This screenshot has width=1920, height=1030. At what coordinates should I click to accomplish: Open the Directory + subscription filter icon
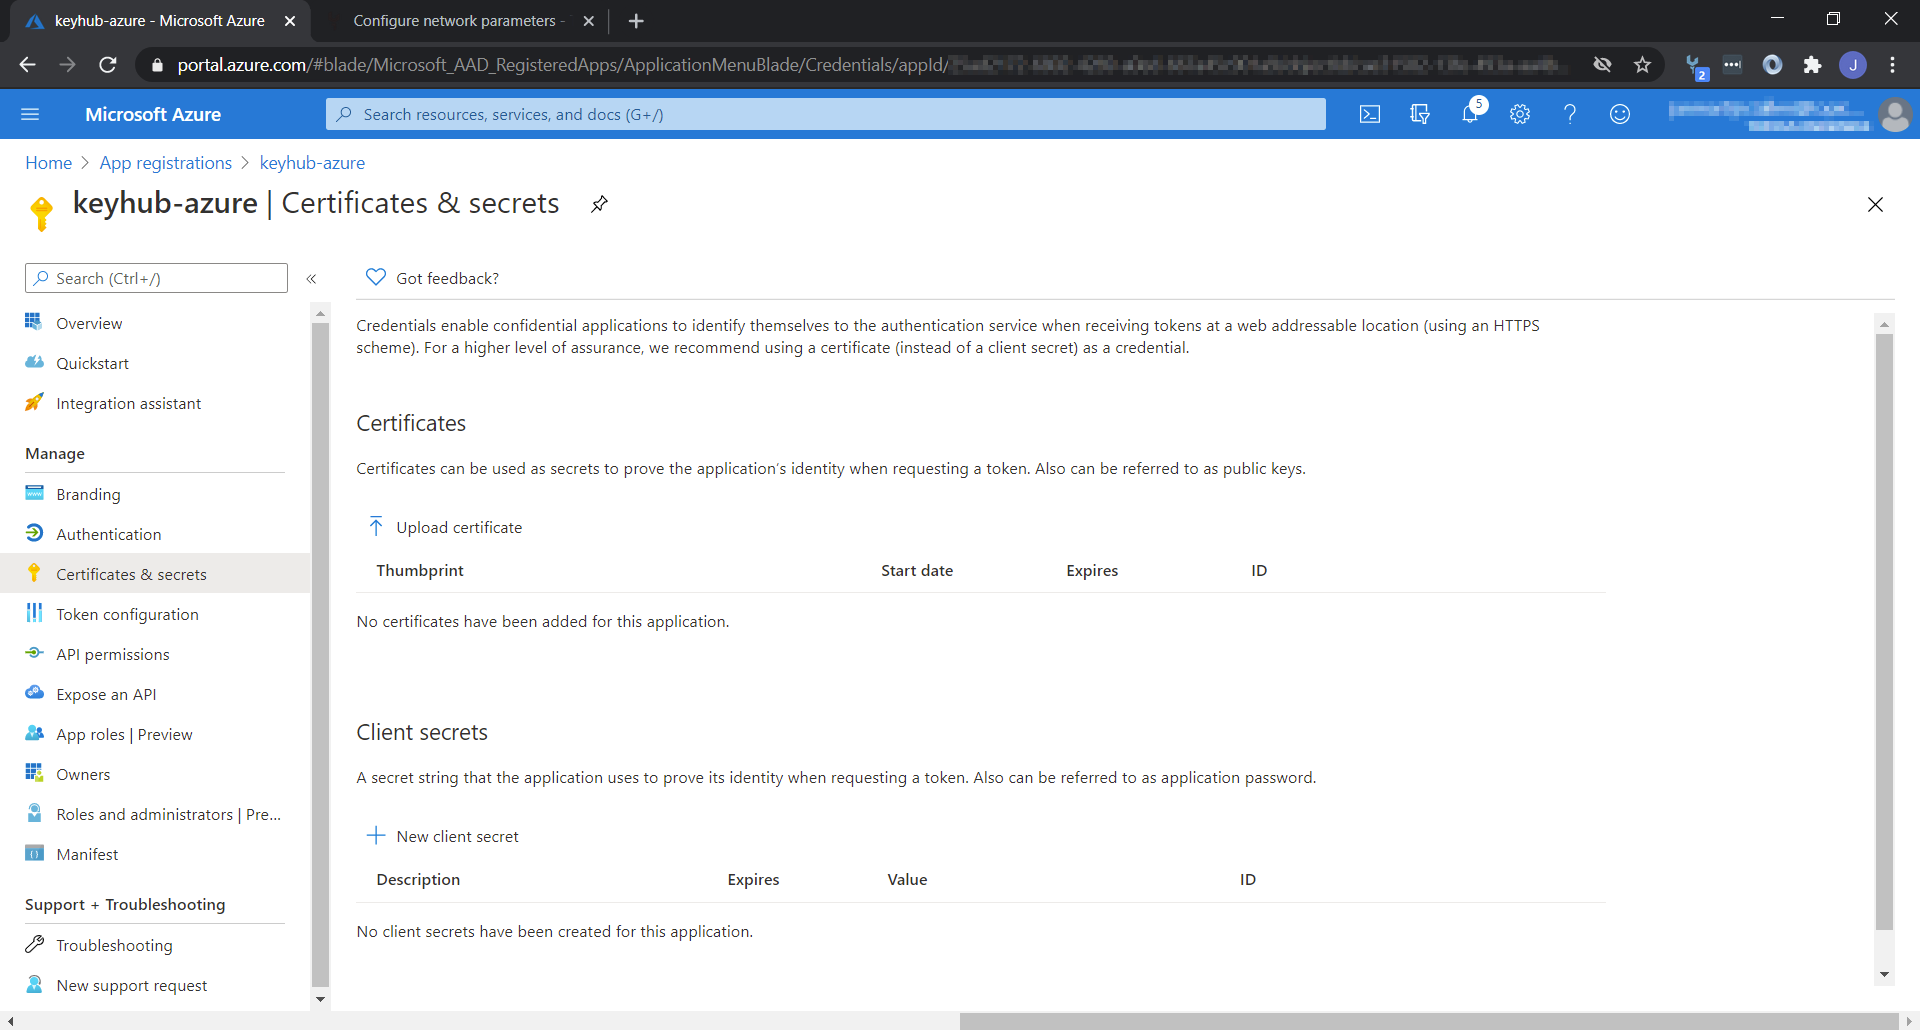[x=1420, y=114]
